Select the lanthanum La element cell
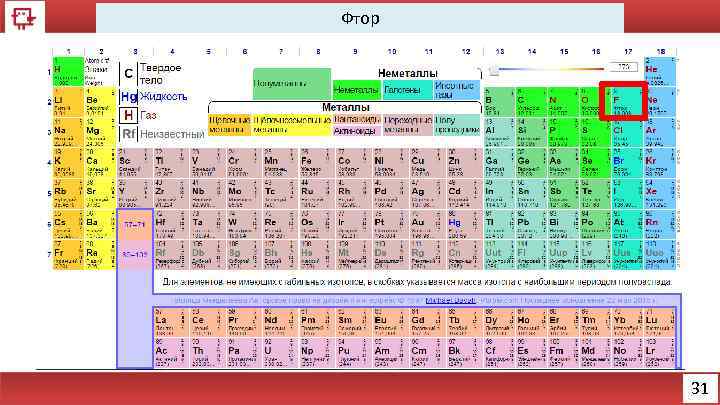This screenshot has width=720, height=405. click(x=170, y=322)
